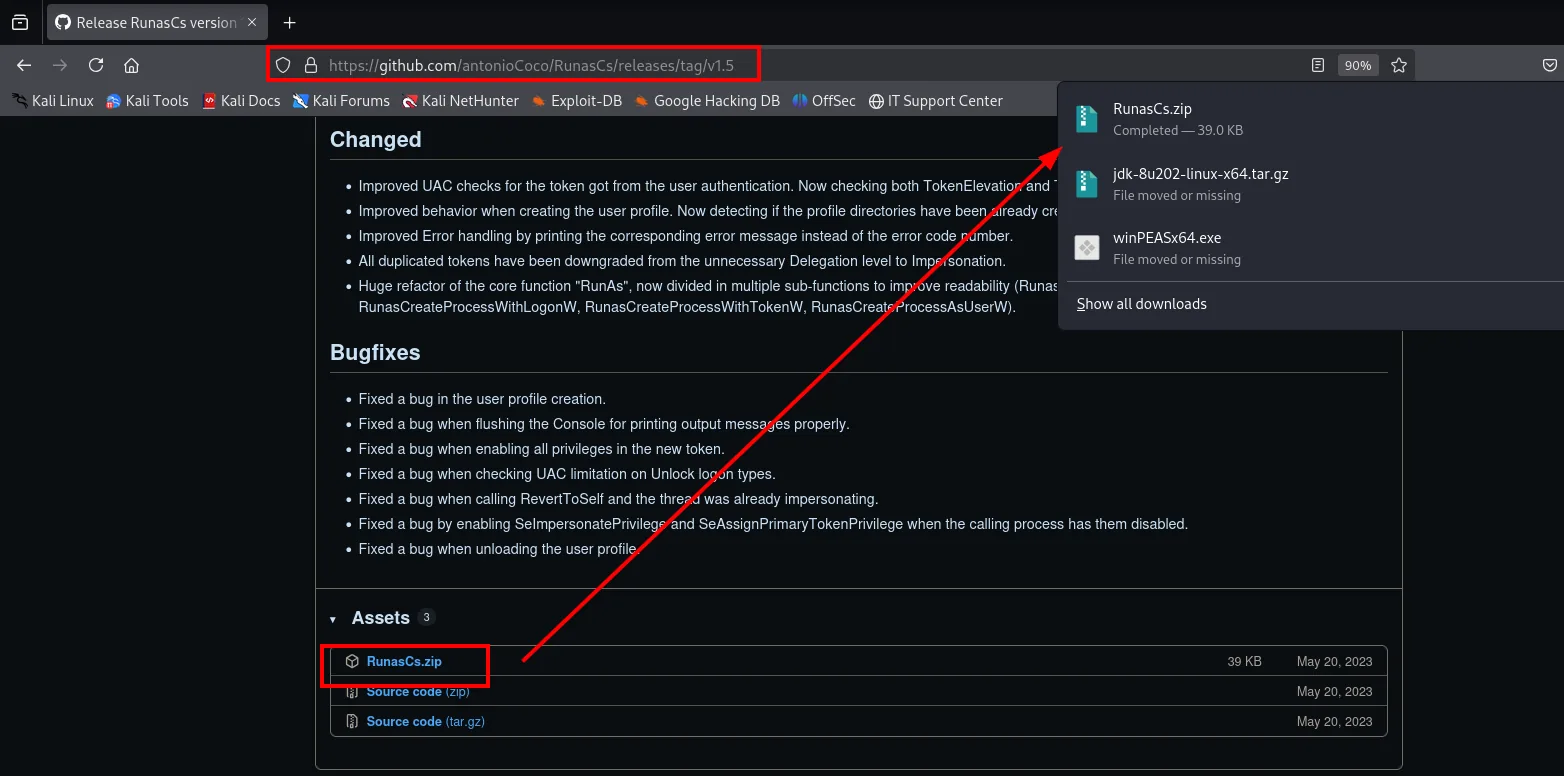Open the Kali NetHunter bookmark

(x=460, y=100)
